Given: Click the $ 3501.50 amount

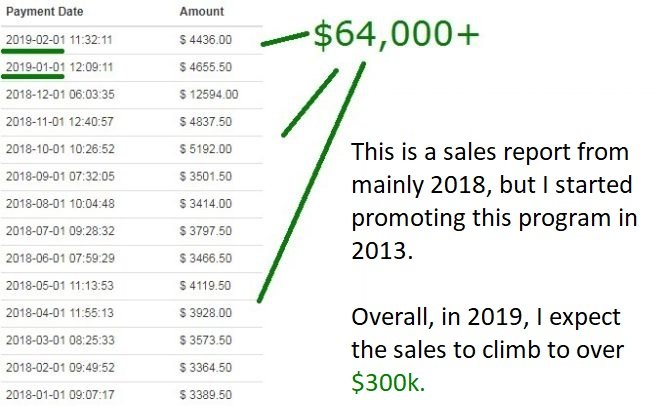Looking at the screenshot, I should coord(206,176).
